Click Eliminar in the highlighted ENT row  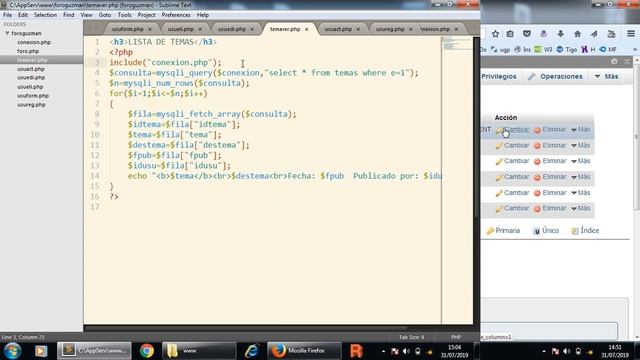(x=550, y=130)
